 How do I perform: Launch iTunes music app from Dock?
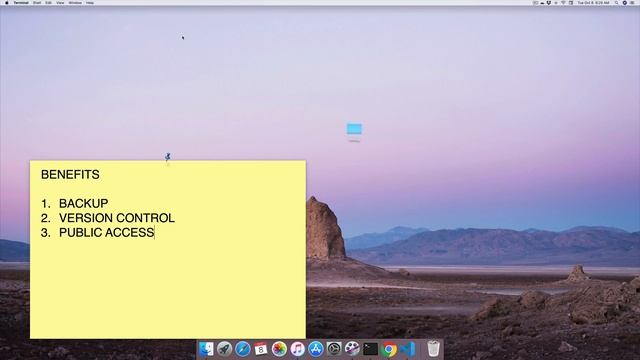coord(298,349)
